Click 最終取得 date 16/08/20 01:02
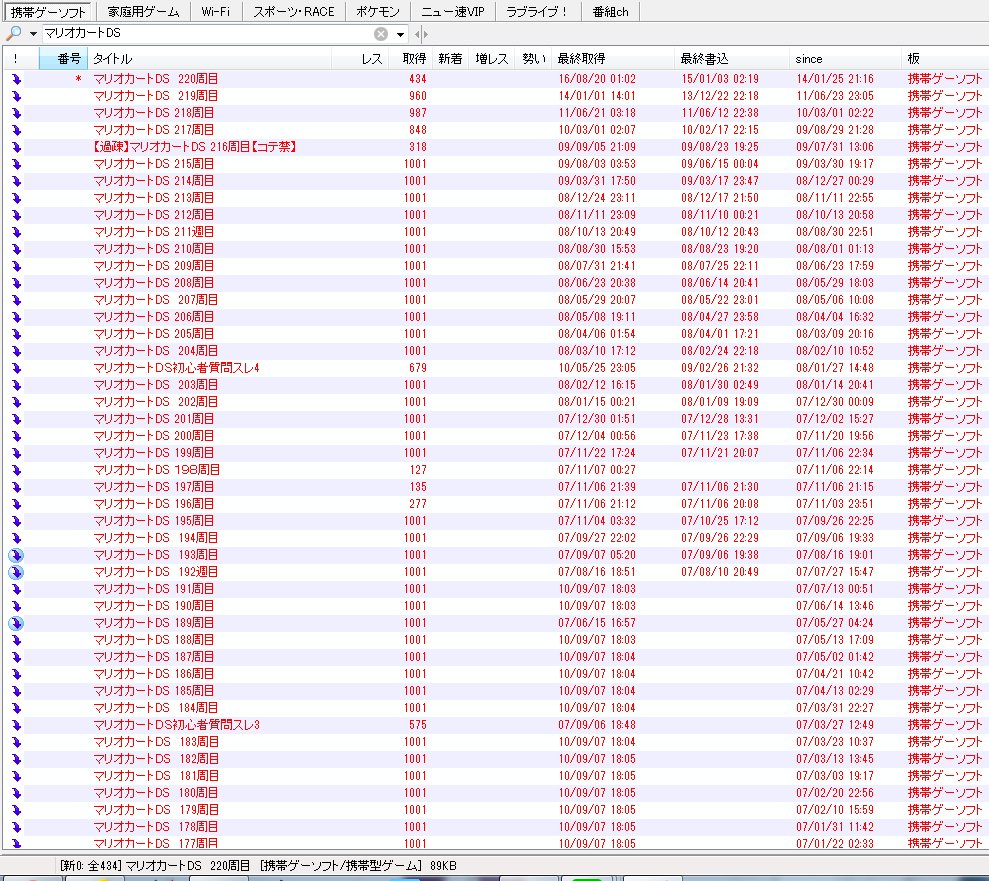 [597, 79]
